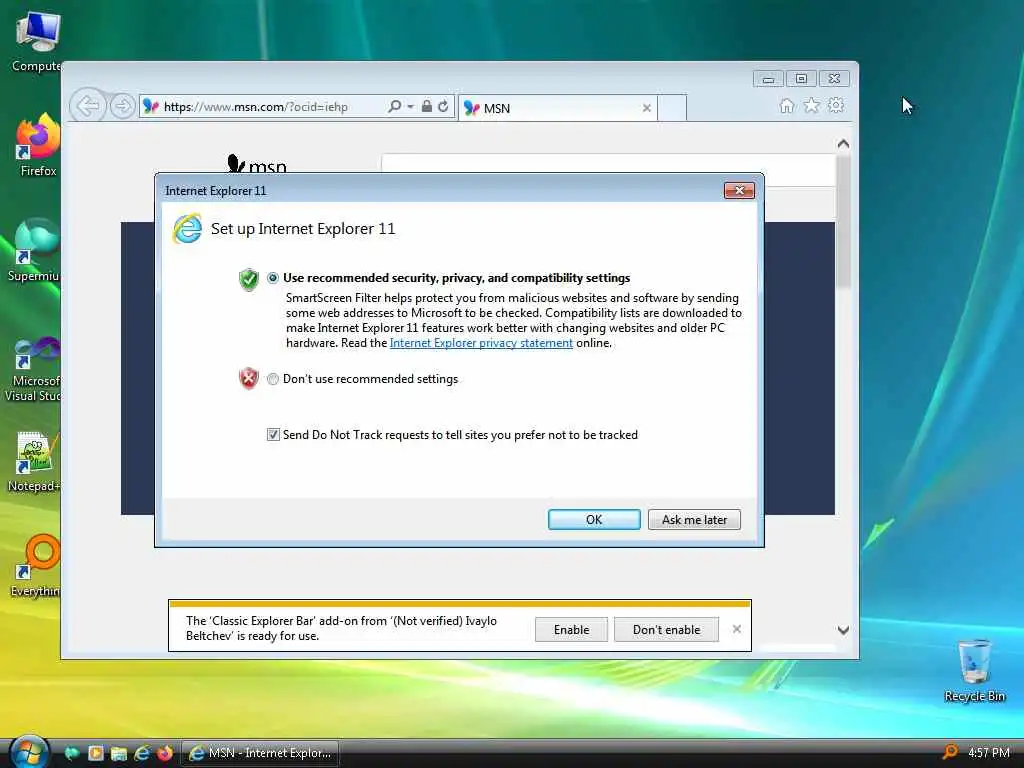Open Favorites star icon
1024x768 pixels.
pos(811,106)
